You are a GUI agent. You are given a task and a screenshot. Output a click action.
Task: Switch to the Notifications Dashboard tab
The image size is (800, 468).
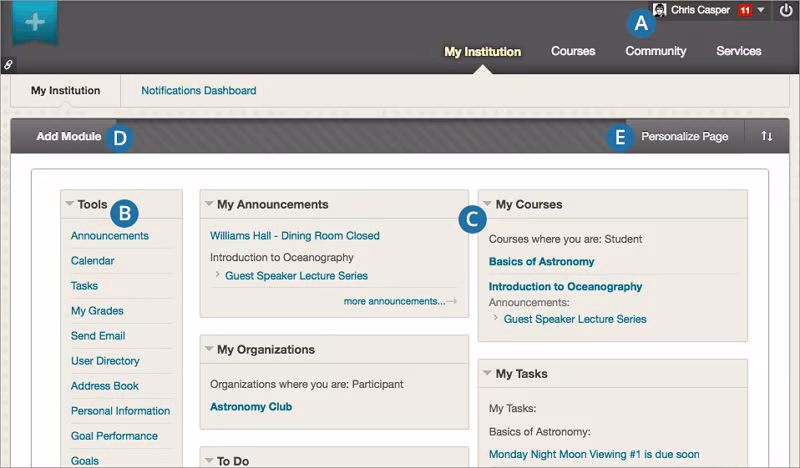click(x=198, y=90)
